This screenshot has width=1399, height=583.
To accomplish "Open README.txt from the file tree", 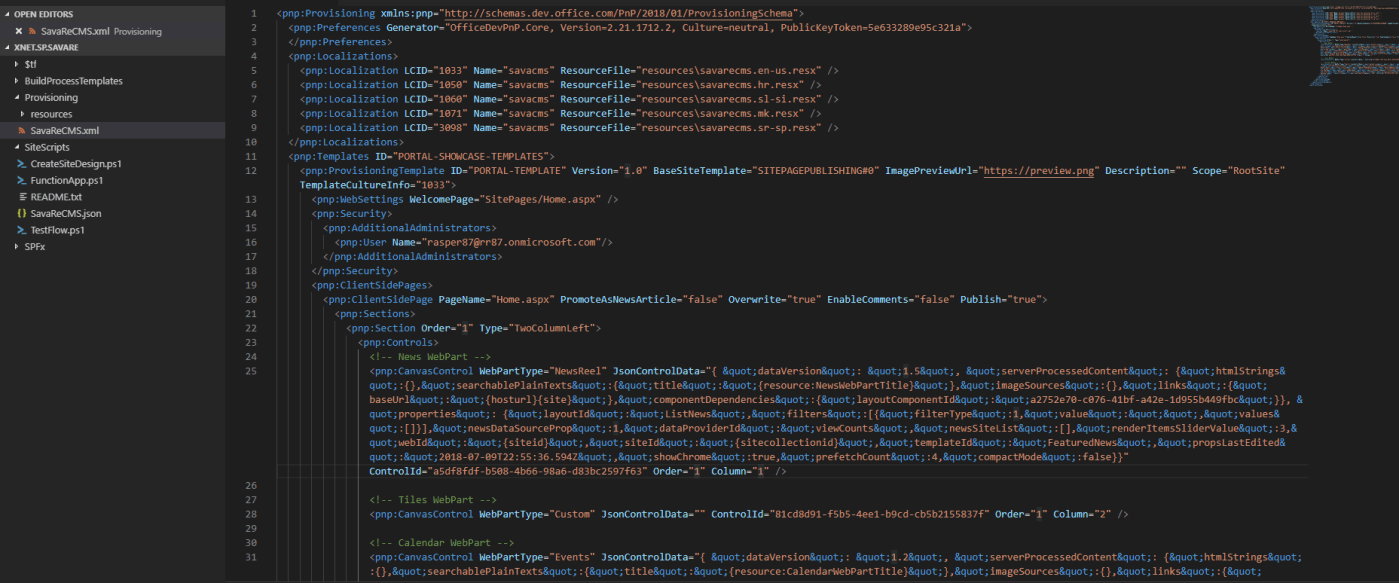I will tap(56, 196).
